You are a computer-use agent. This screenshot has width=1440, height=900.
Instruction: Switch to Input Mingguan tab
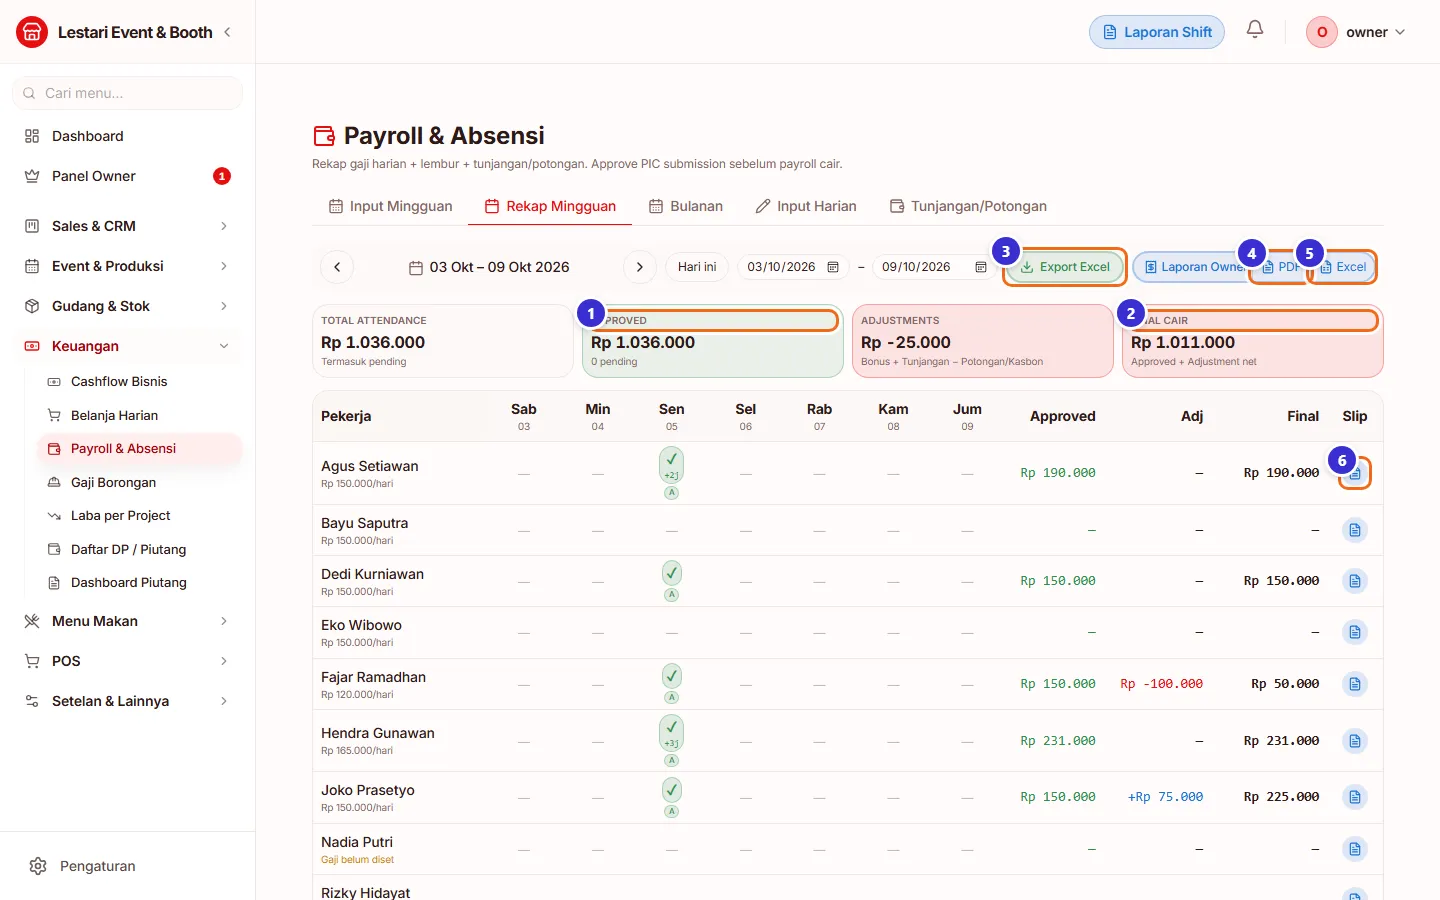[390, 206]
